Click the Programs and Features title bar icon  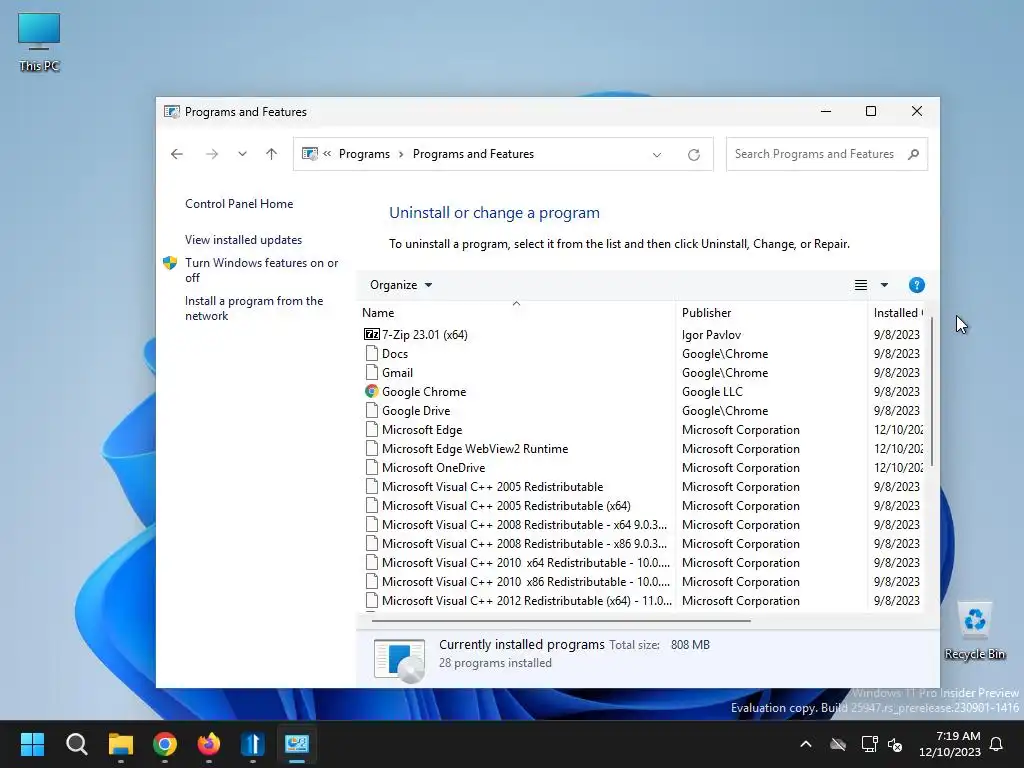pos(172,112)
